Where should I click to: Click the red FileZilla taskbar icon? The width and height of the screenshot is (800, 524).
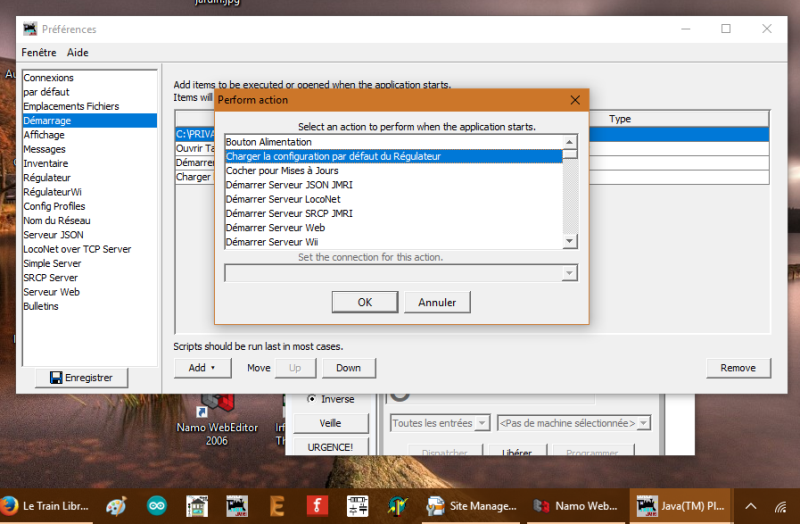pos(317,505)
